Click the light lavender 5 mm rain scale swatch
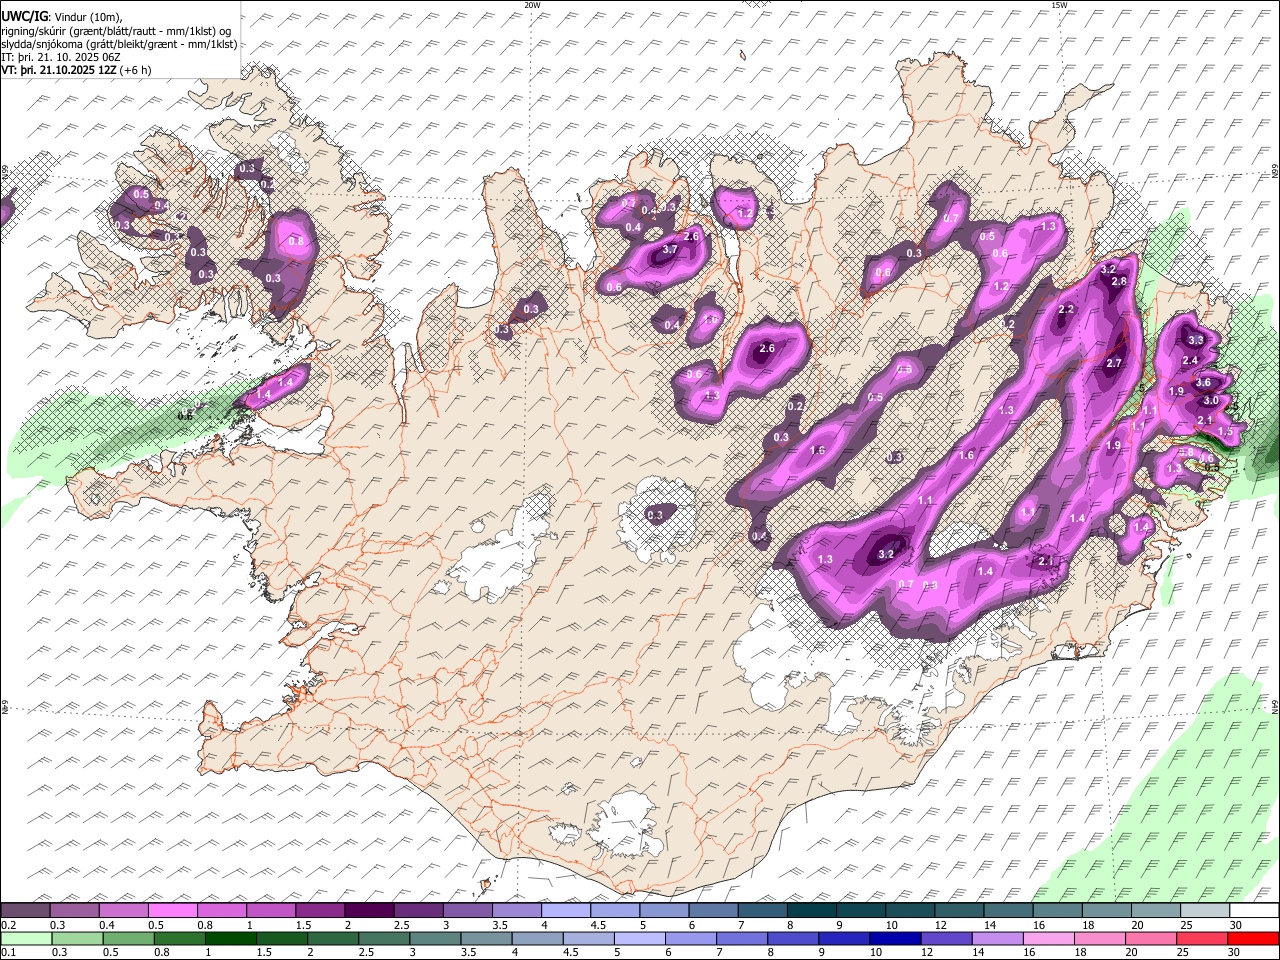Screen dimensions: 1280x960 pyautogui.click(x=638, y=939)
